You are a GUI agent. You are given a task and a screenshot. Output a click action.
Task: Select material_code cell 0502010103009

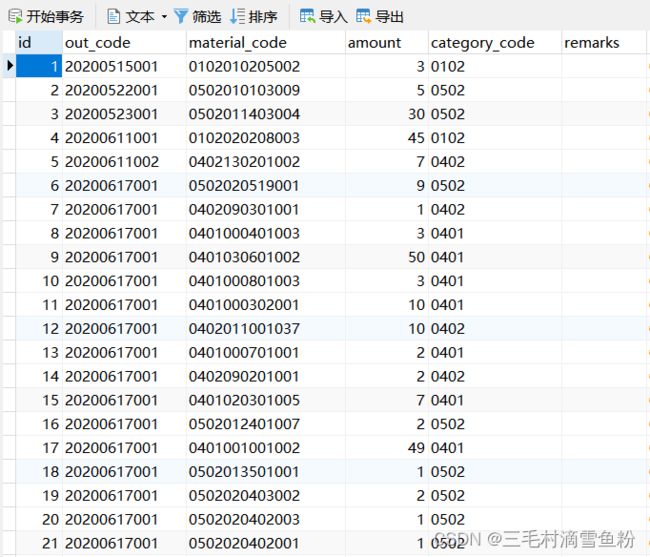[x=266, y=90]
